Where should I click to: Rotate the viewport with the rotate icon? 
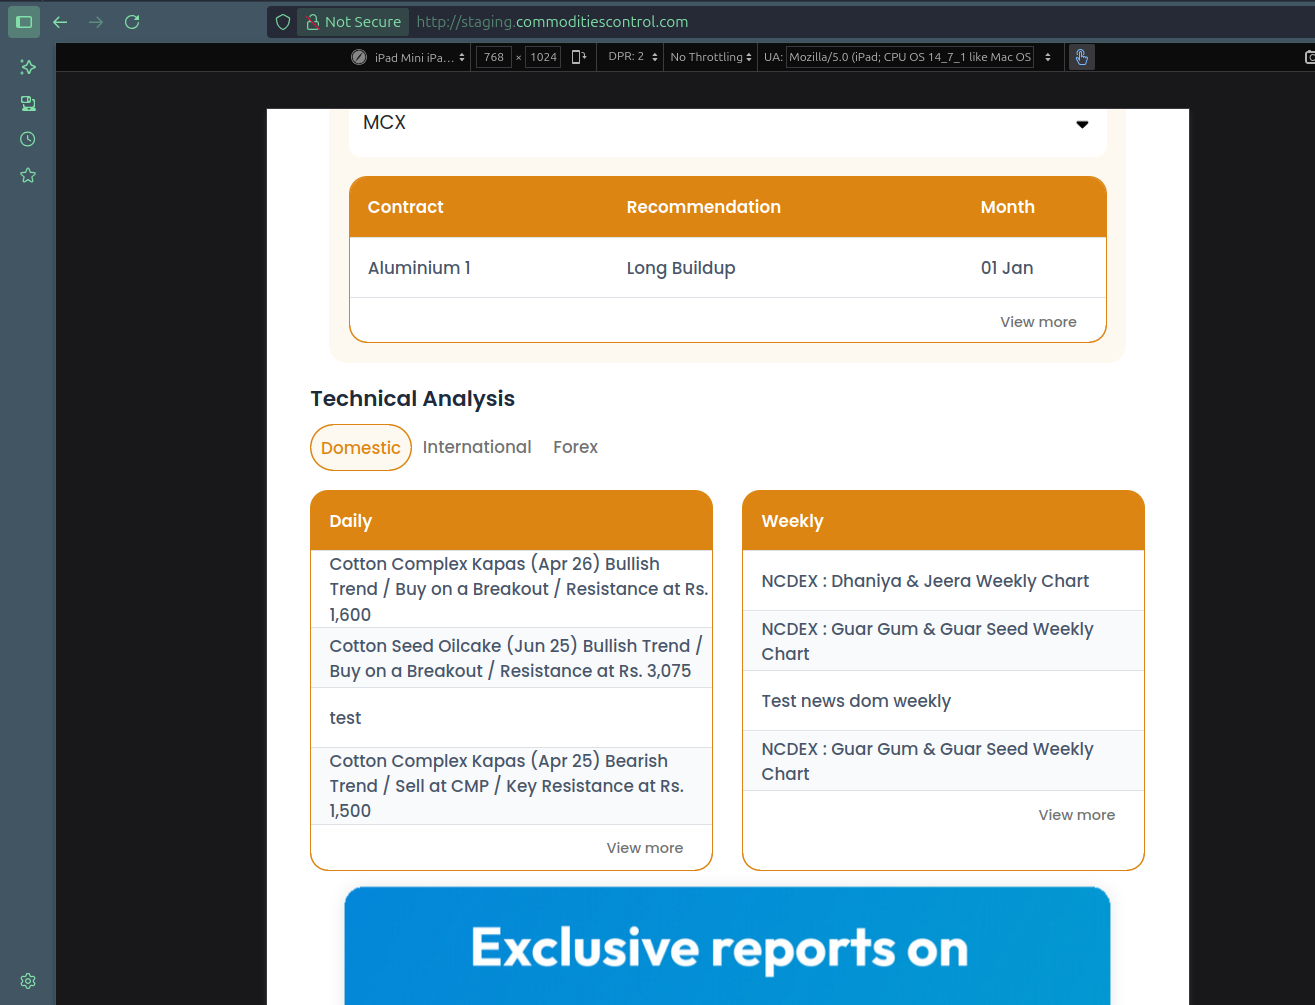click(578, 57)
